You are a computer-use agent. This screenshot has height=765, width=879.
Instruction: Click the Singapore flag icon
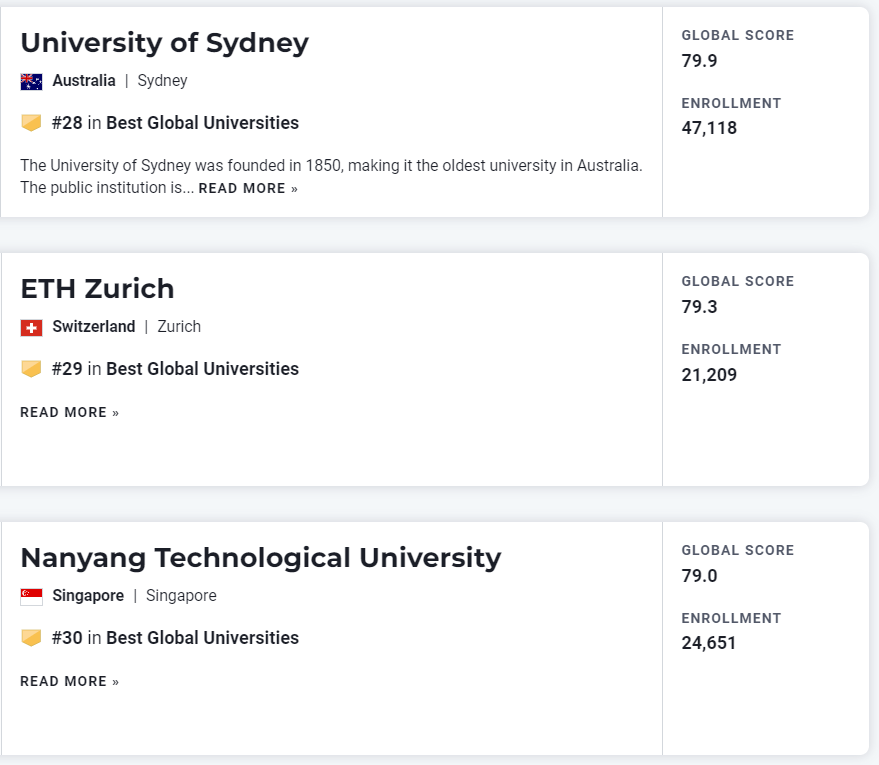click(x=31, y=596)
